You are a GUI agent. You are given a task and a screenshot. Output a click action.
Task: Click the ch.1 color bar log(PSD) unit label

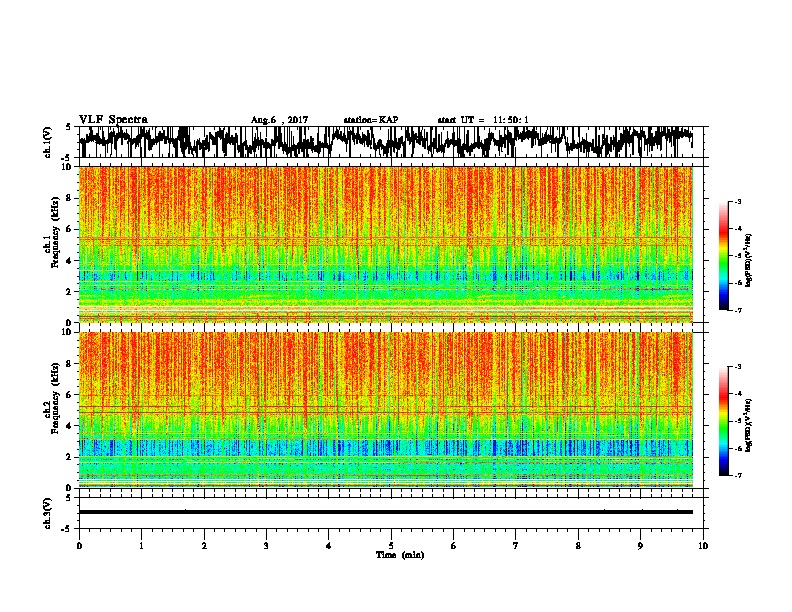(749, 261)
